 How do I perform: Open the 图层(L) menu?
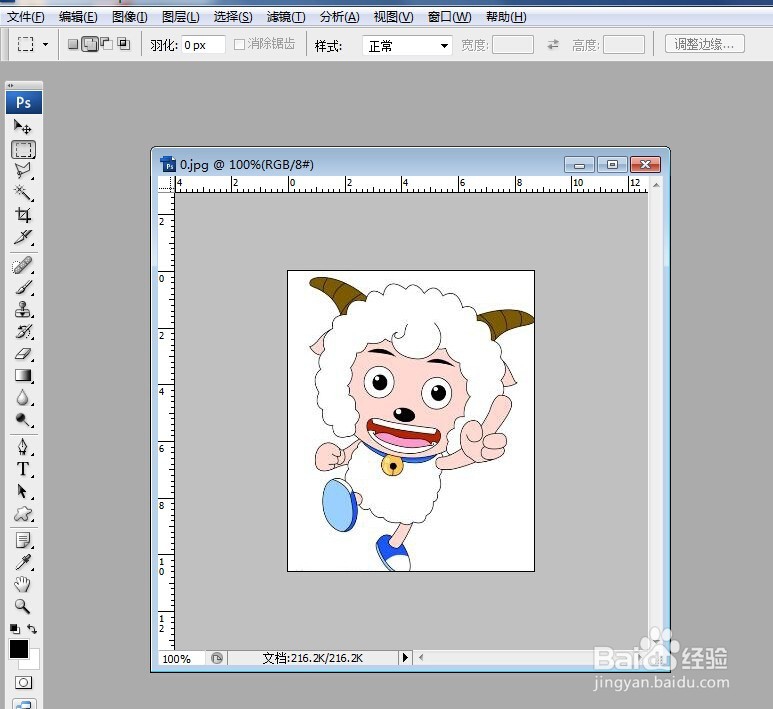(181, 17)
